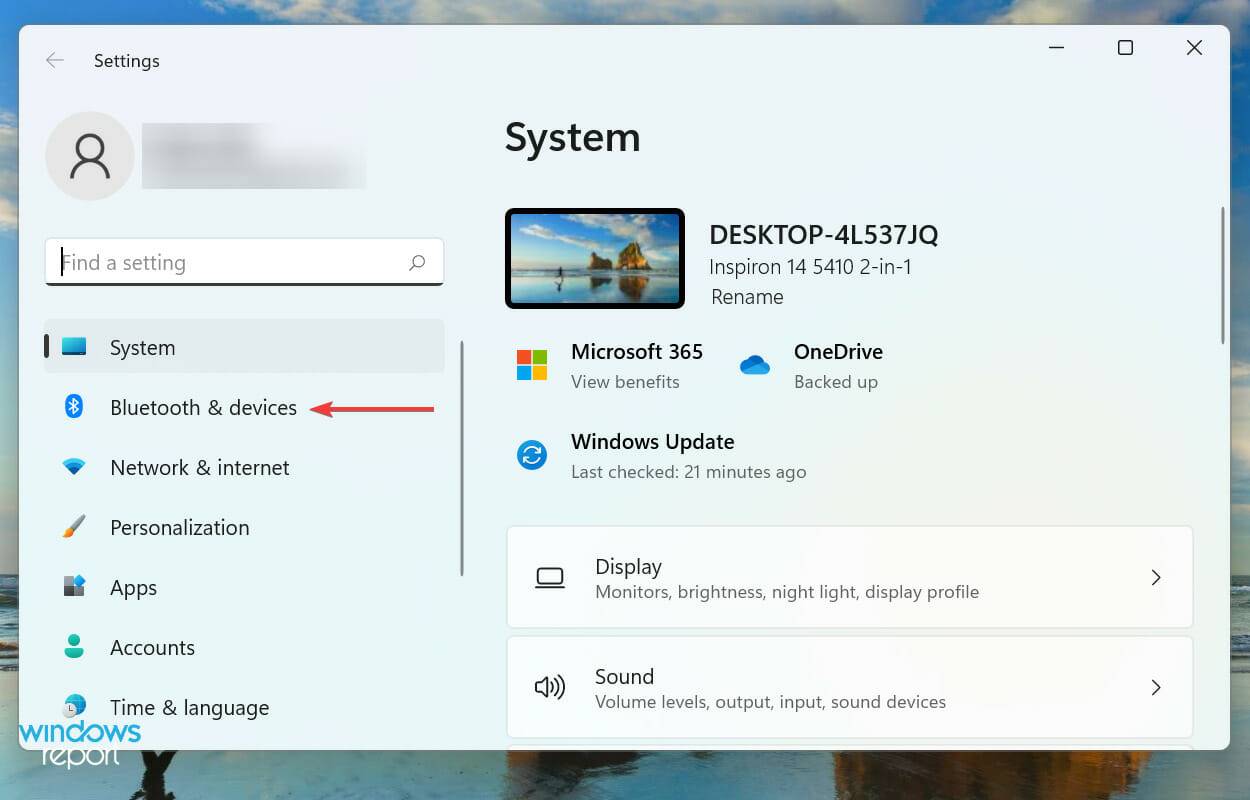Open the Settings page header
This screenshot has height=800, width=1250.
[x=126, y=61]
